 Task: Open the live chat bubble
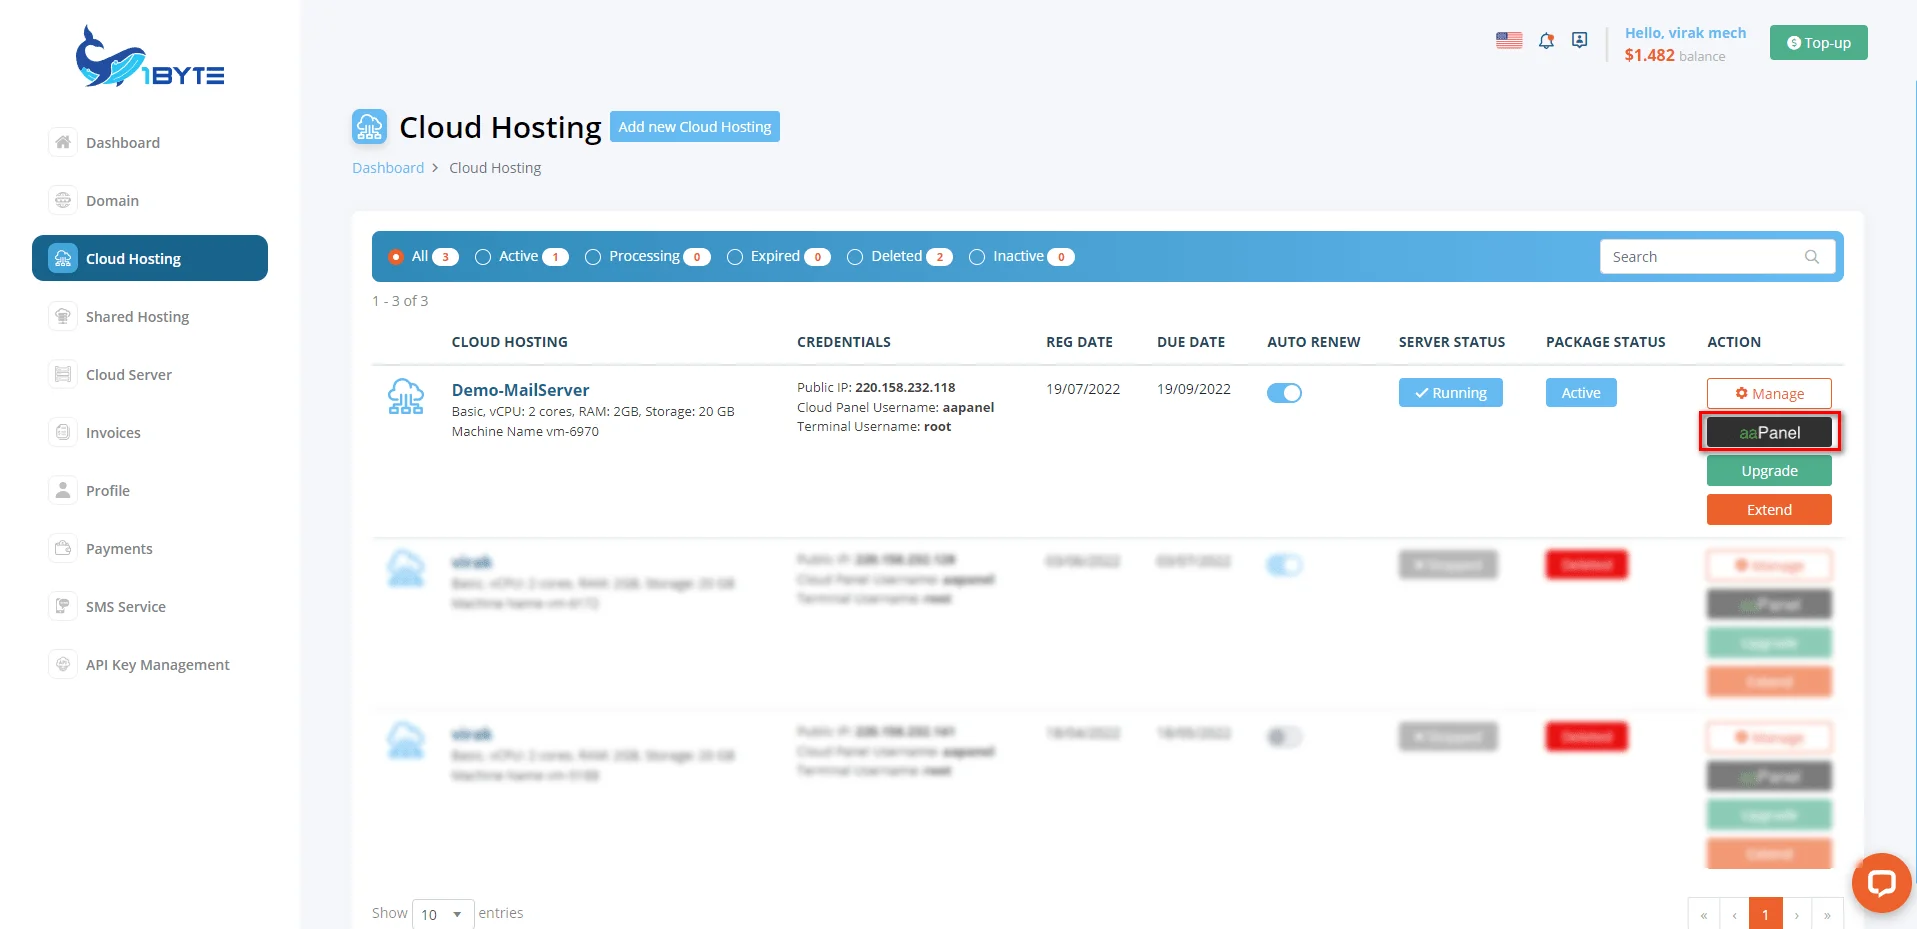1881,883
